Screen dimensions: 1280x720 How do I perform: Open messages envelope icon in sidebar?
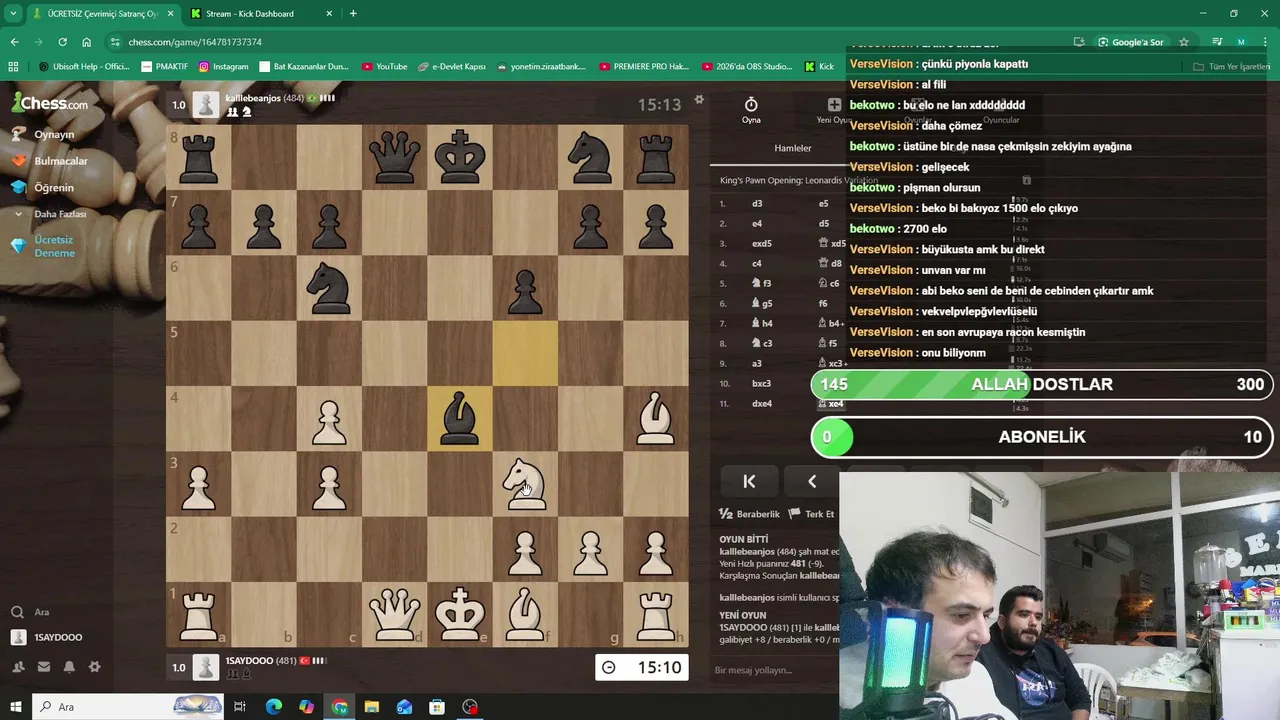tap(44, 667)
